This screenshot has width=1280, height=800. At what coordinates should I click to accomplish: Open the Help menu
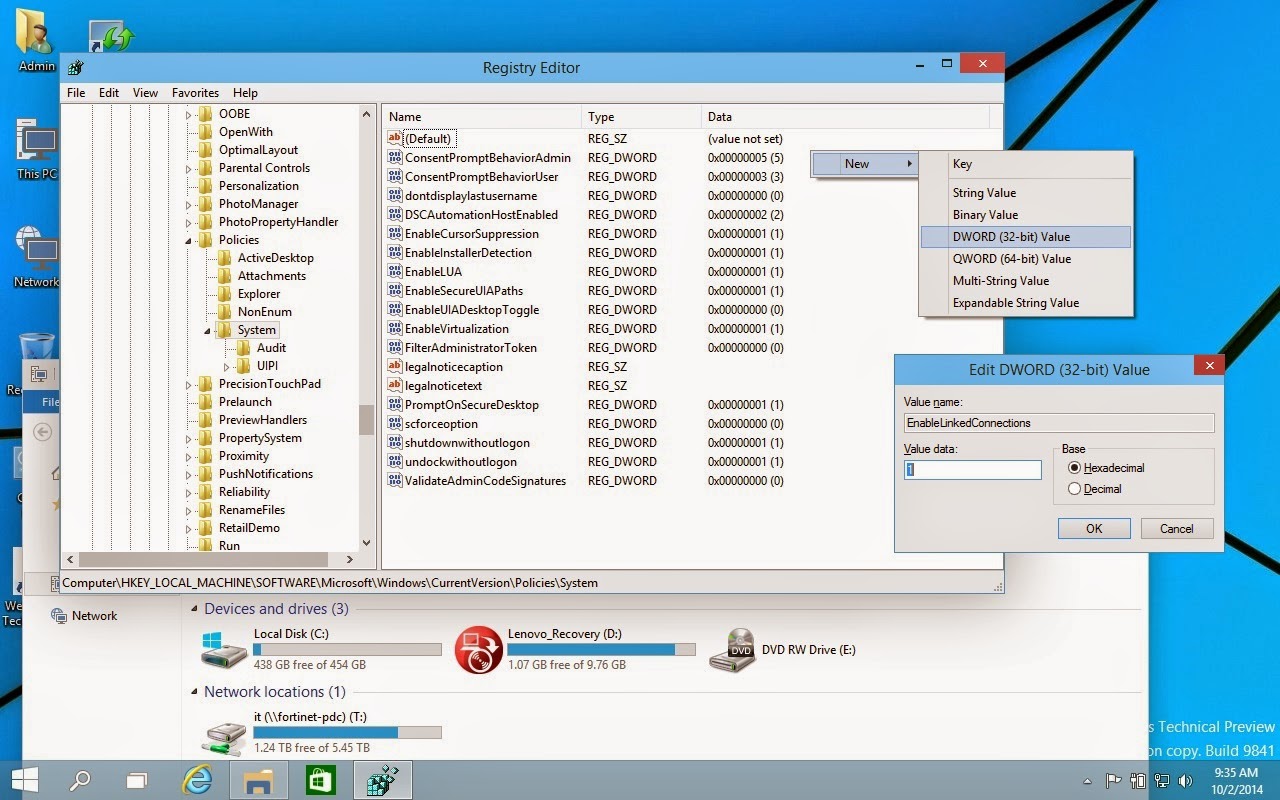[245, 93]
